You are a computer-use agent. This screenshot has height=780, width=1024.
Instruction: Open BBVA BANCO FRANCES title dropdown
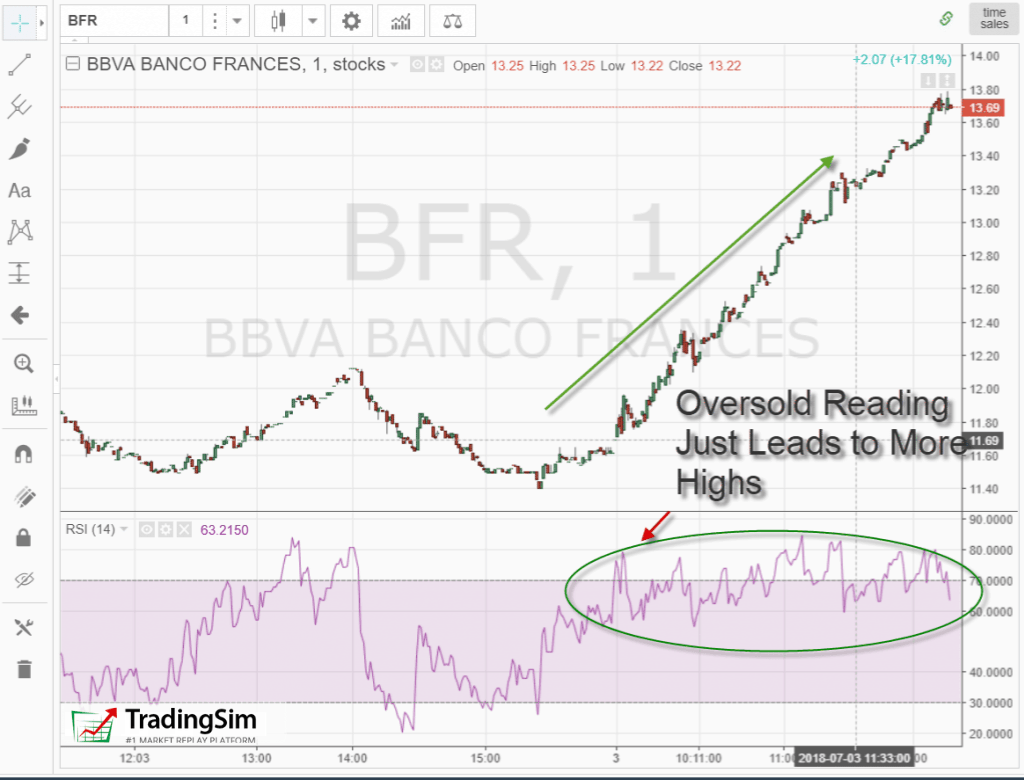coord(394,65)
